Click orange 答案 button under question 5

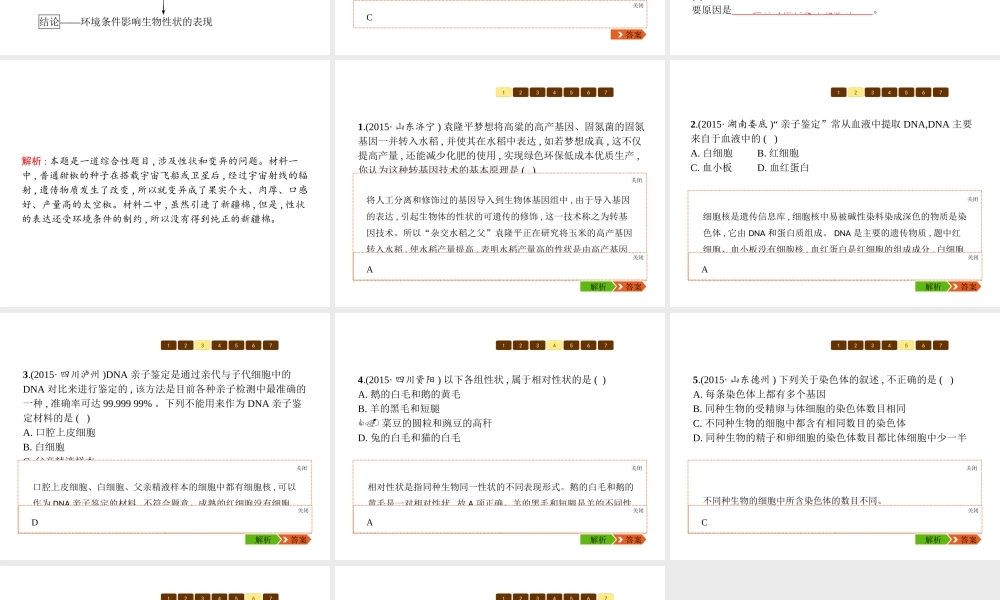pos(966,540)
